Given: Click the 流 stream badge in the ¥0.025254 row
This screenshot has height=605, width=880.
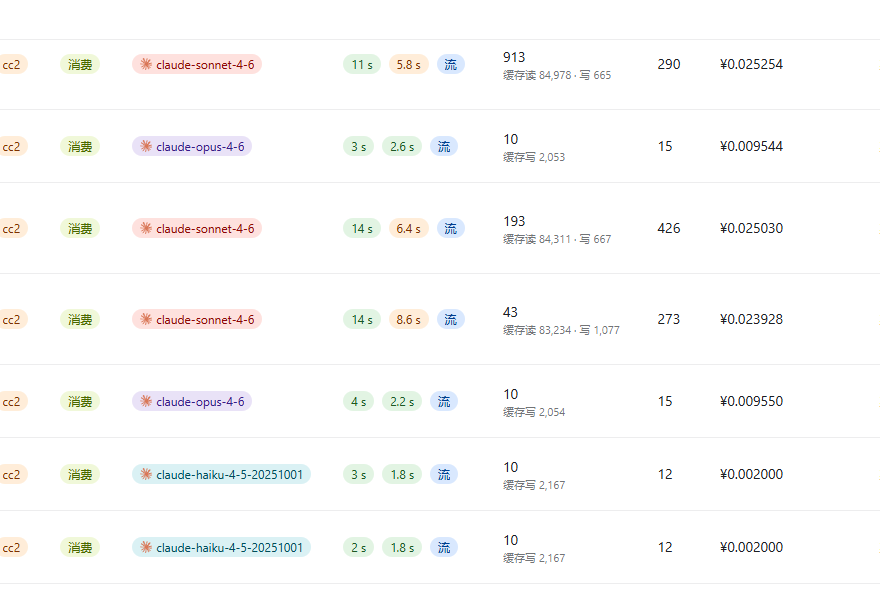Looking at the screenshot, I should point(451,65).
